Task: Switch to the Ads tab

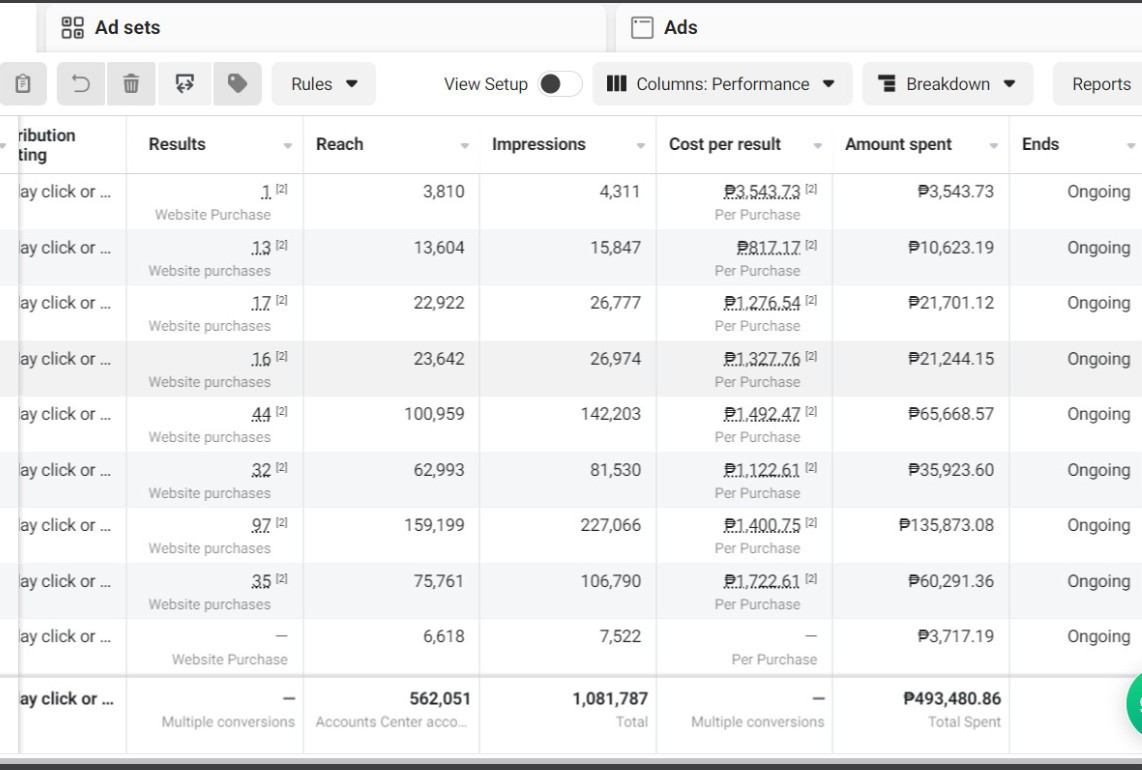Action: point(878,28)
